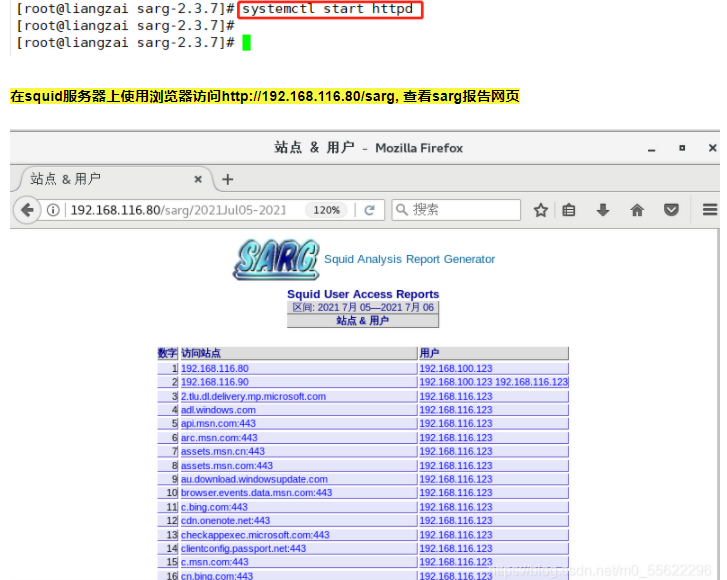Open assets.msn.cn:443 site link
Image resolution: width=727 pixels, height=580 pixels.
[223, 451]
